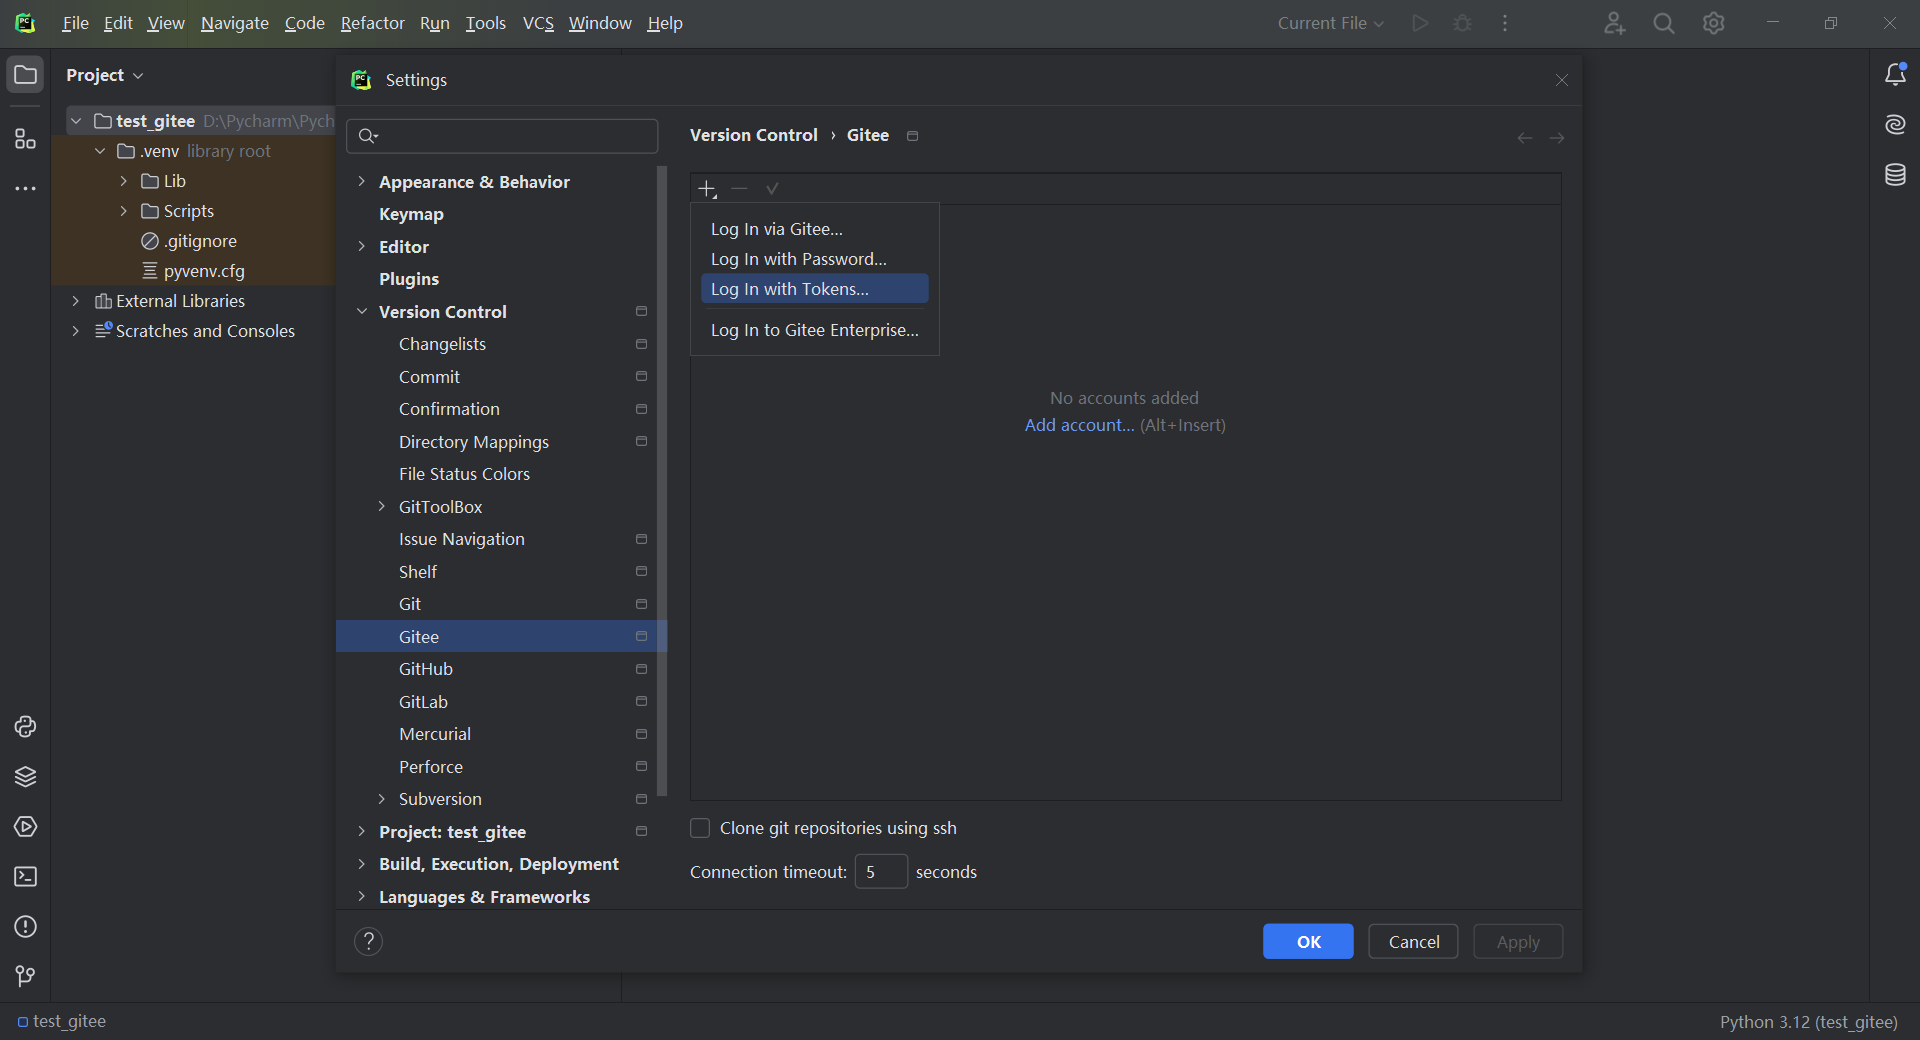
Task: Close the Settings dialog with X
Action: tap(1561, 80)
